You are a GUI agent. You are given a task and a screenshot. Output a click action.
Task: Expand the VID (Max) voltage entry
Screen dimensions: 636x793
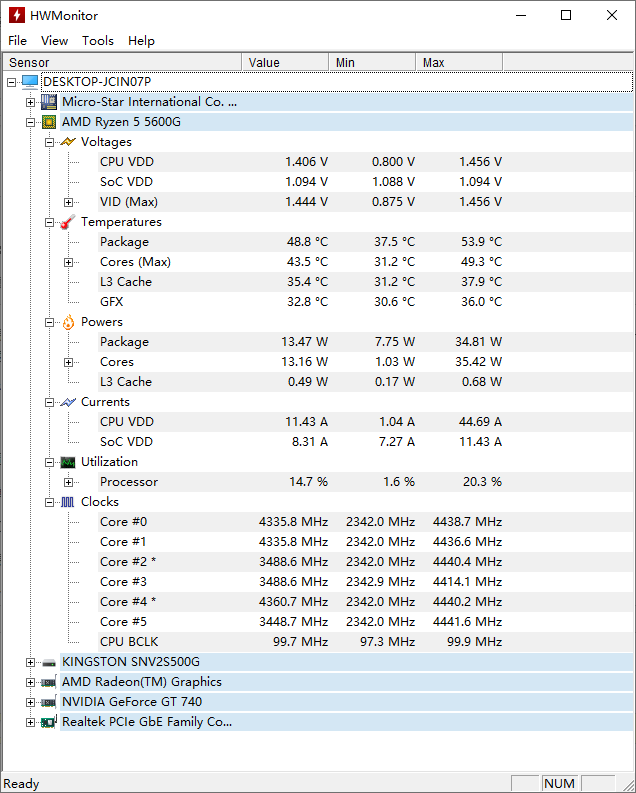(69, 202)
